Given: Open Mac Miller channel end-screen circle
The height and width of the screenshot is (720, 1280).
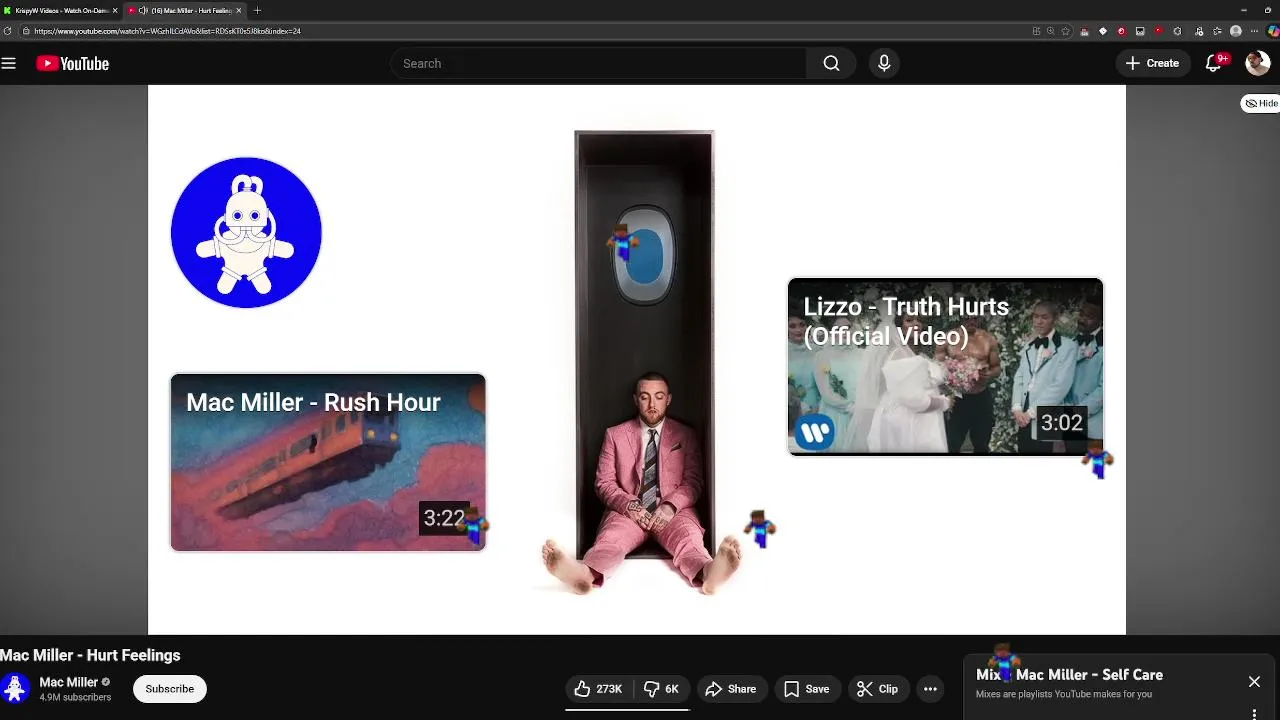Looking at the screenshot, I should tap(246, 232).
